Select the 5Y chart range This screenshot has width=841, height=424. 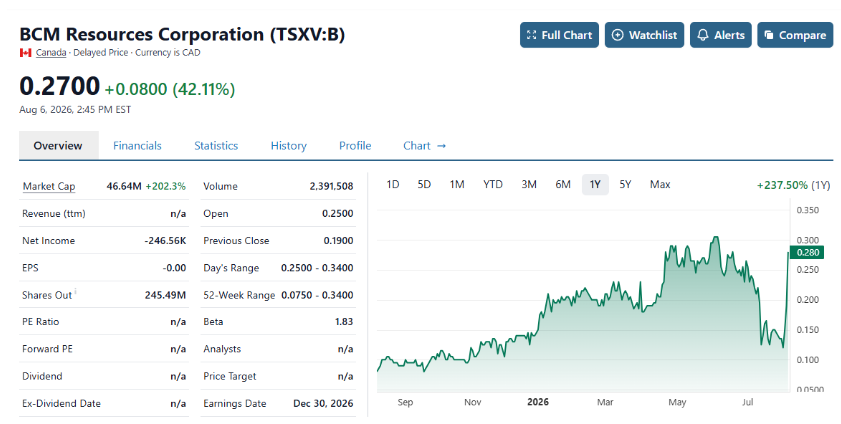[x=625, y=184]
